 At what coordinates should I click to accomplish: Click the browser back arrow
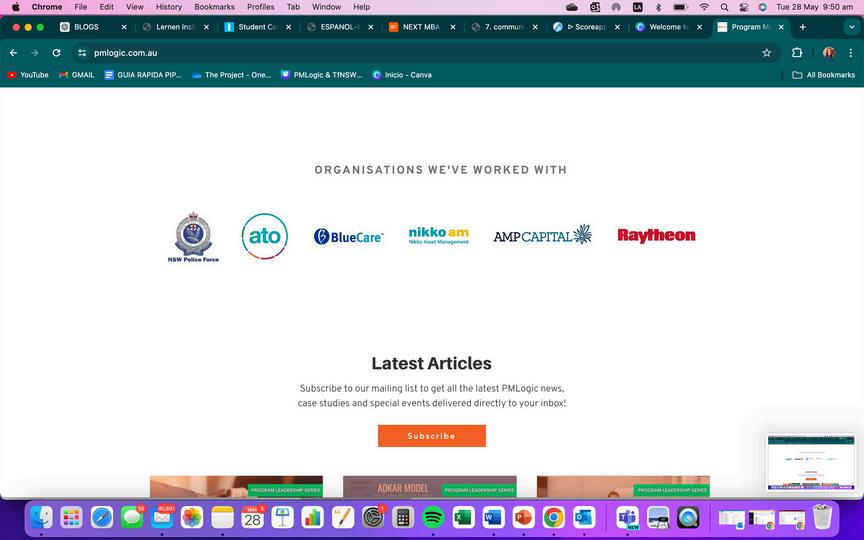pyautogui.click(x=13, y=53)
